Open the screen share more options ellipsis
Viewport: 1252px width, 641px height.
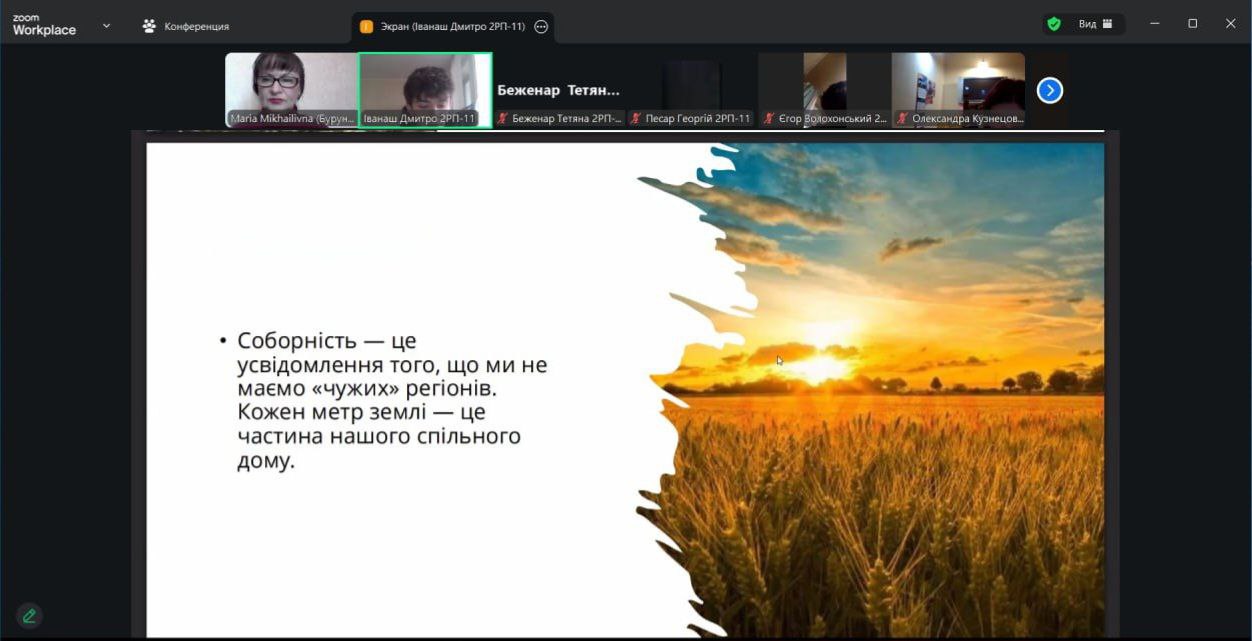pos(541,27)
